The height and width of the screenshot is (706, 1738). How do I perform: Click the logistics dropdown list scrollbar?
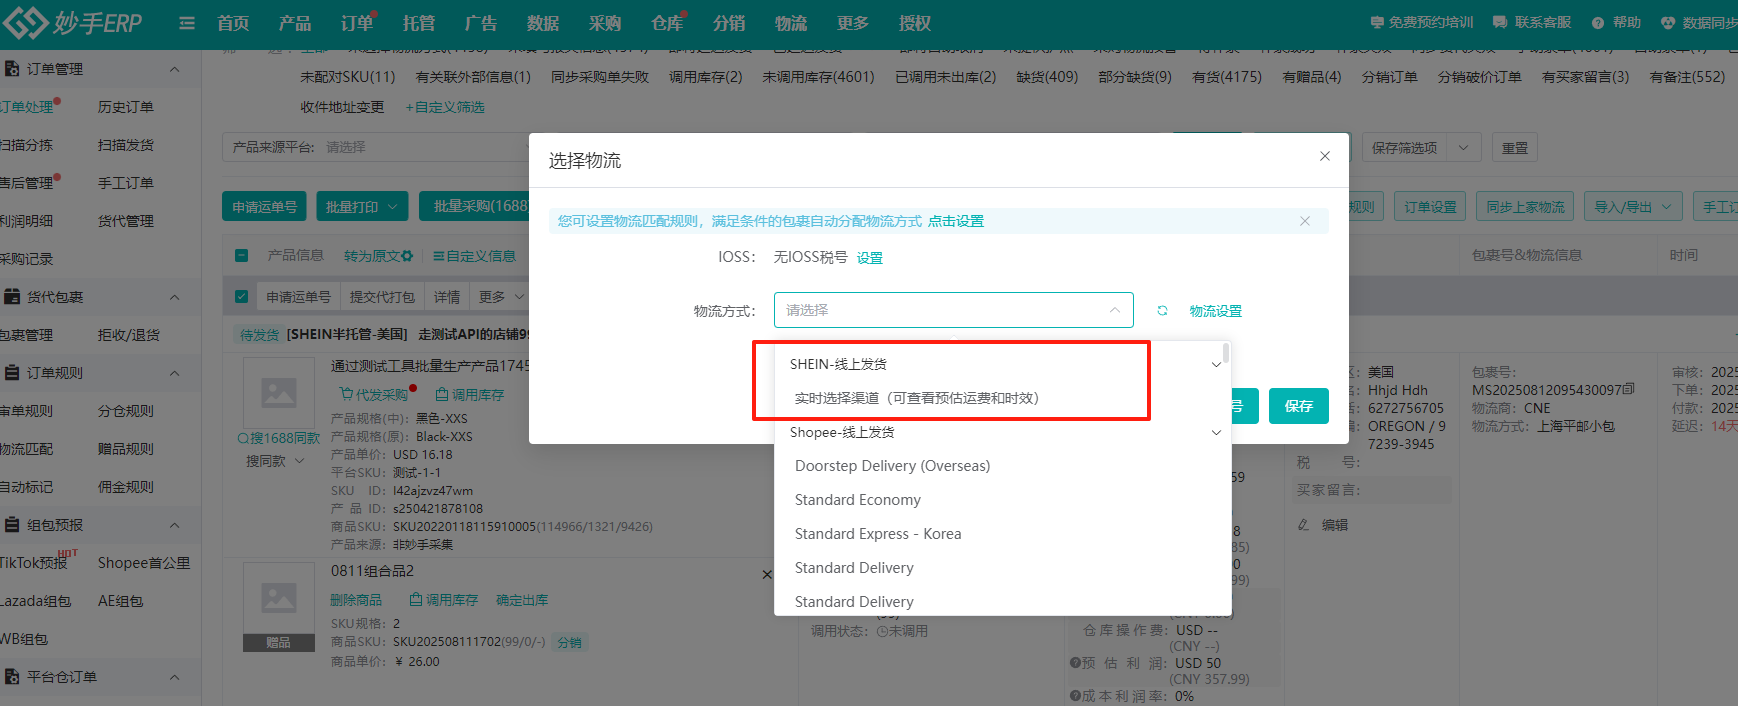point(1226,352)
